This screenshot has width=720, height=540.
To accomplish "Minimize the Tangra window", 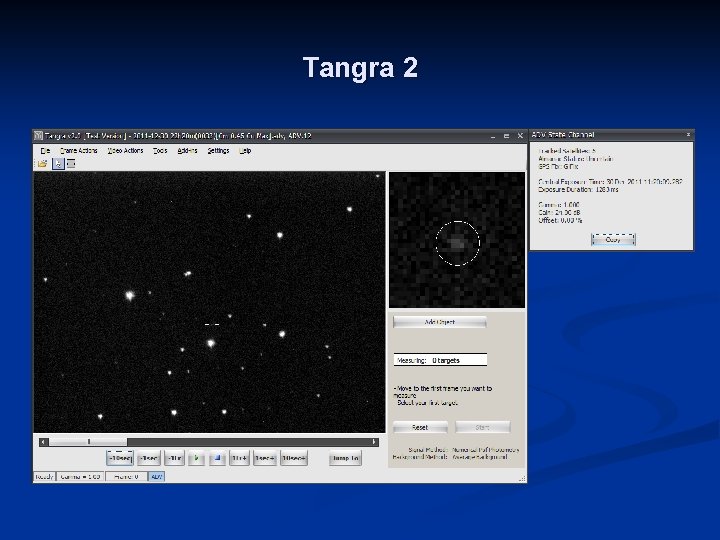I will coord(493,136).
